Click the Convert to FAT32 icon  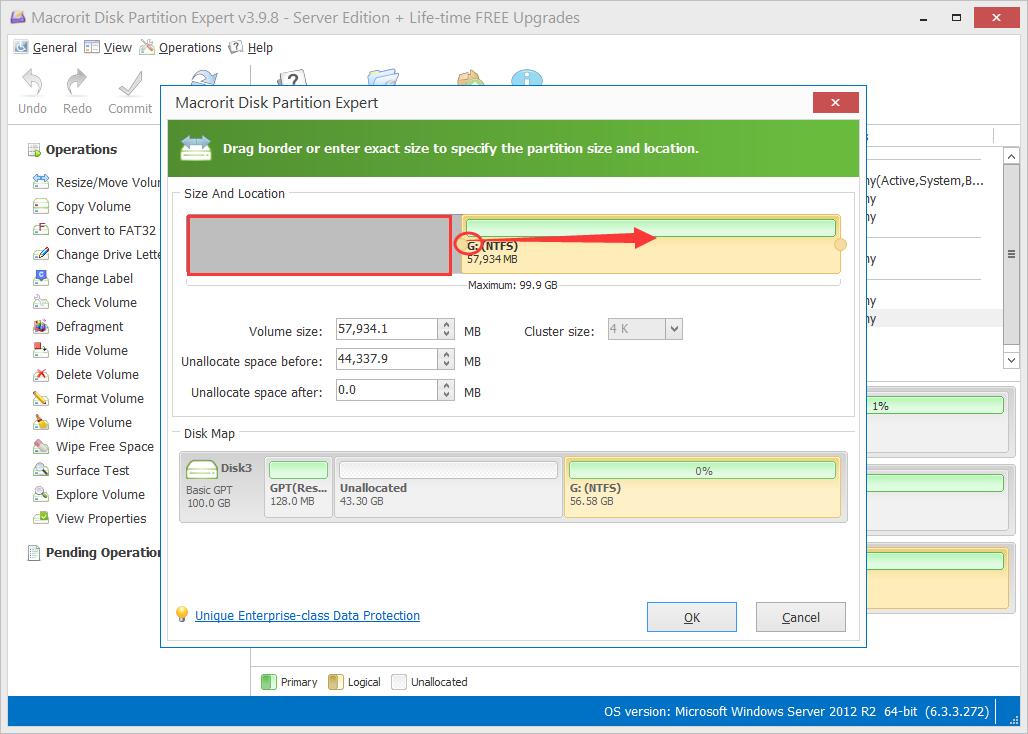[40, 230]
